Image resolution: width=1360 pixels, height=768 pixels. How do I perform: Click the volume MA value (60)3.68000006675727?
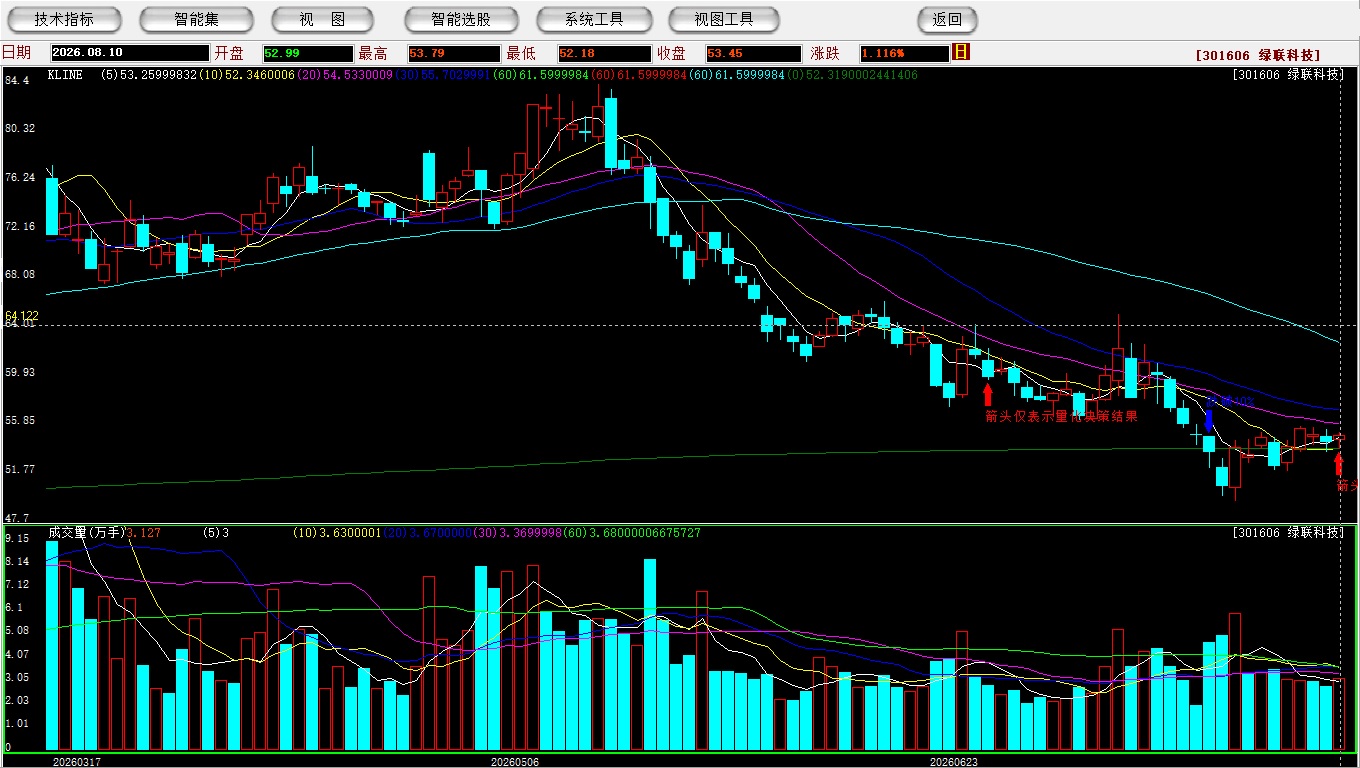pos(633,533)
